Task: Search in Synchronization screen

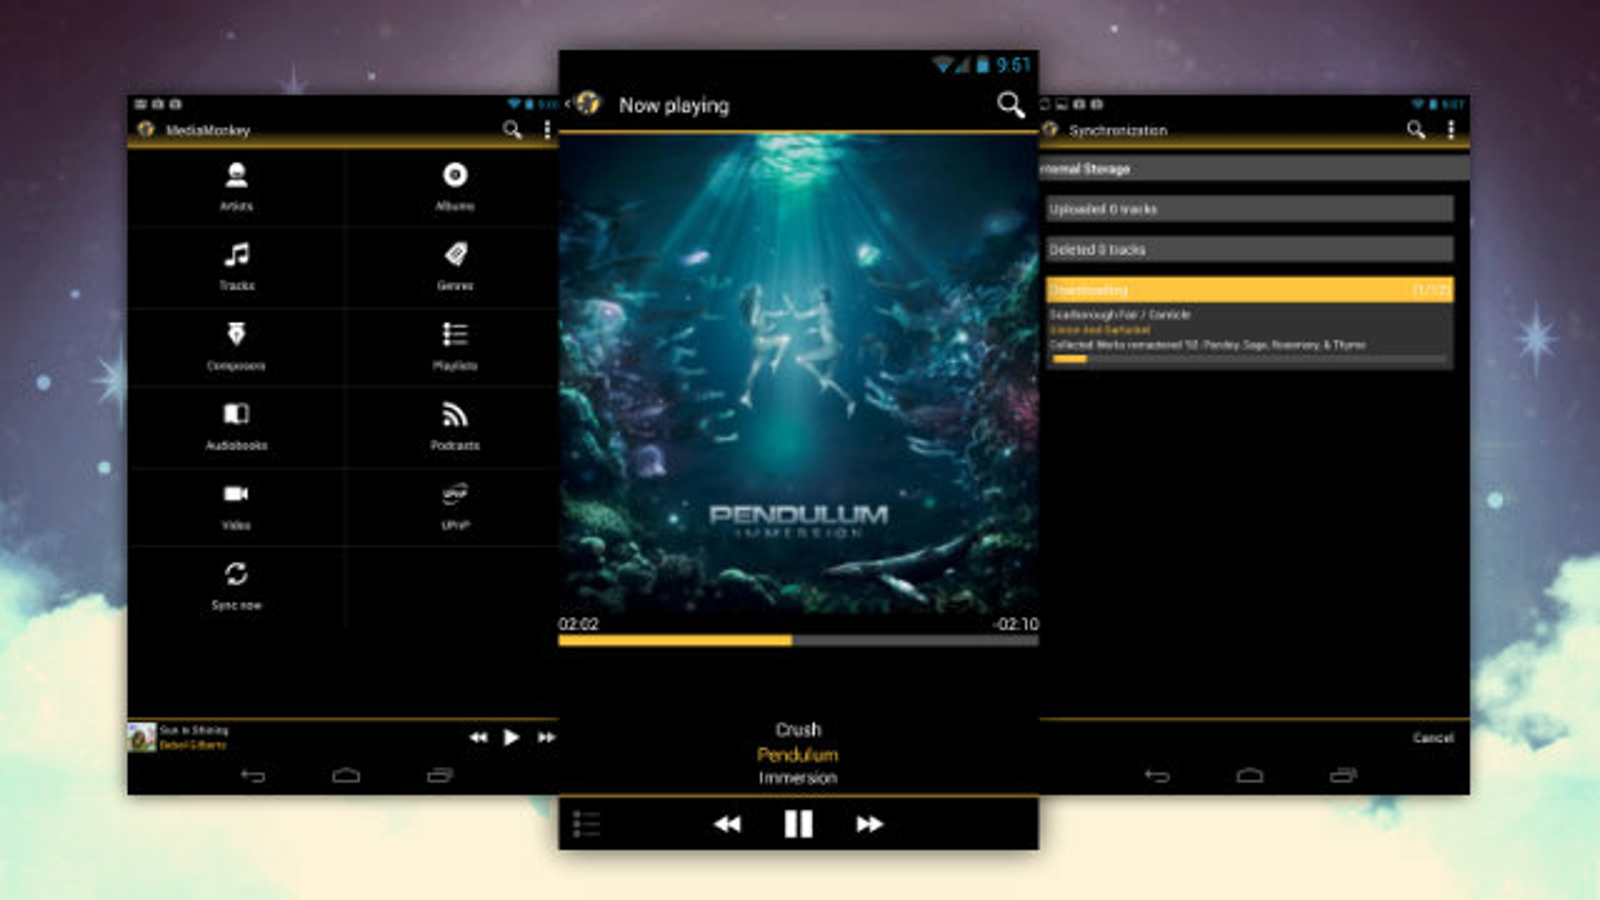Action: pos(1416,130)
